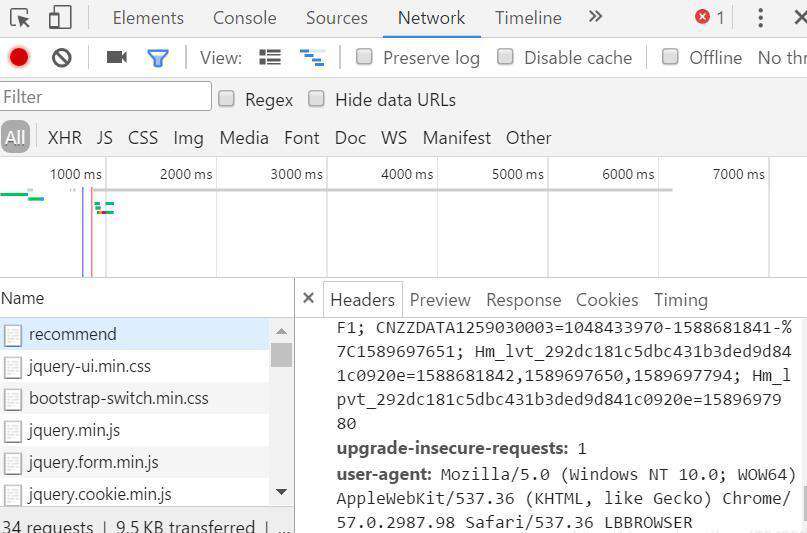Check the Regex filter option
This screenshot has height=533, width=807.
[x=226, y=98]
